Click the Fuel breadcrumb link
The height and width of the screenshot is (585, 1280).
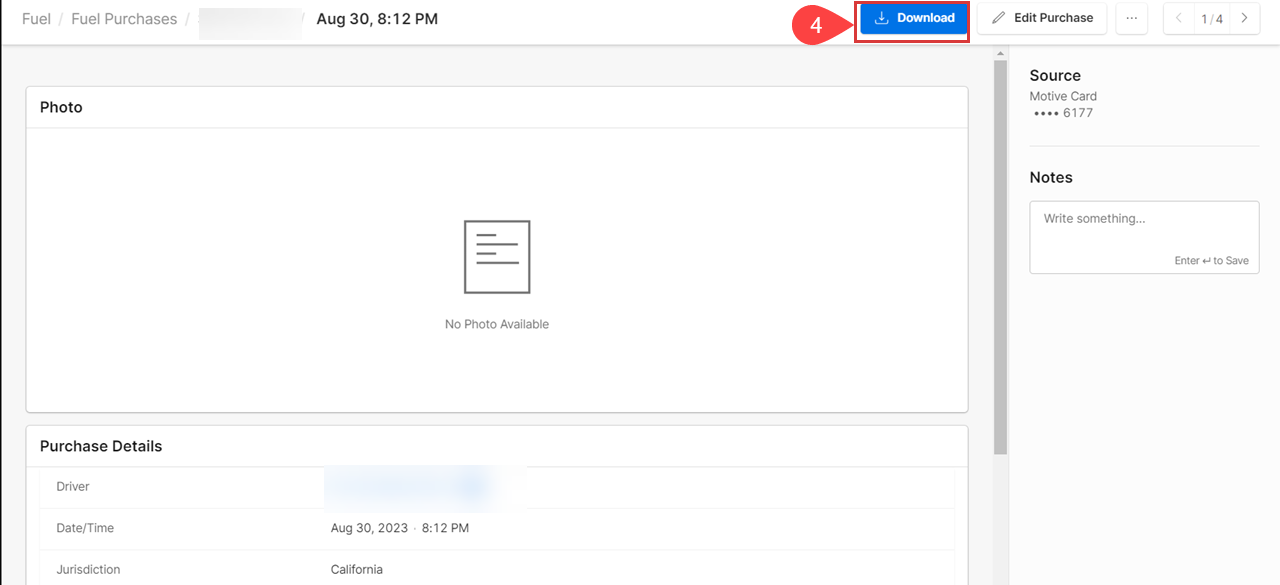[x=36, y=19]
